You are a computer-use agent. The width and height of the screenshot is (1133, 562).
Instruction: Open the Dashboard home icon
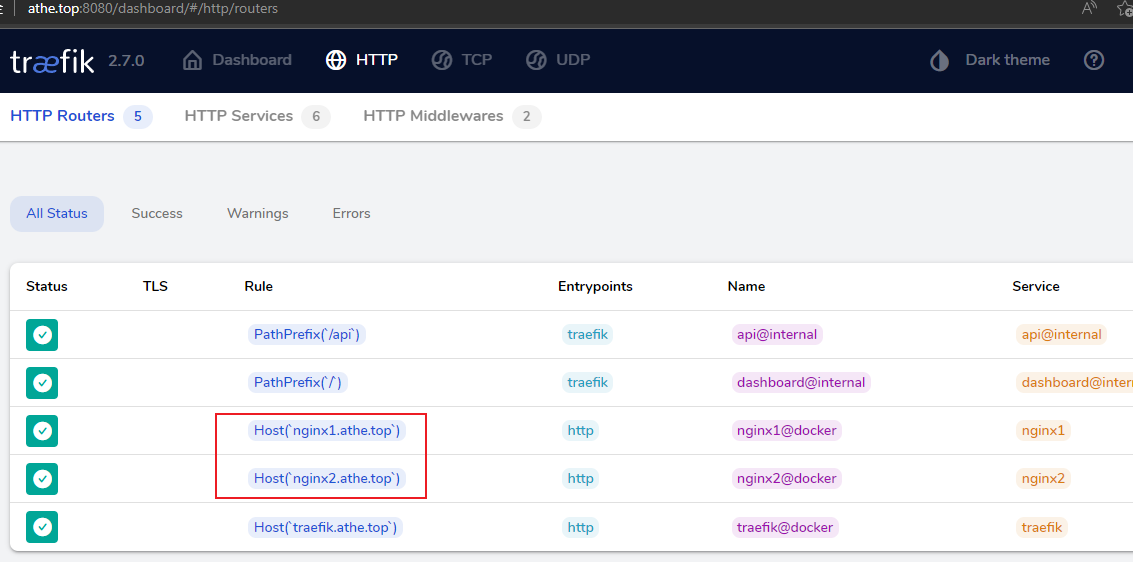coord(192,60)
